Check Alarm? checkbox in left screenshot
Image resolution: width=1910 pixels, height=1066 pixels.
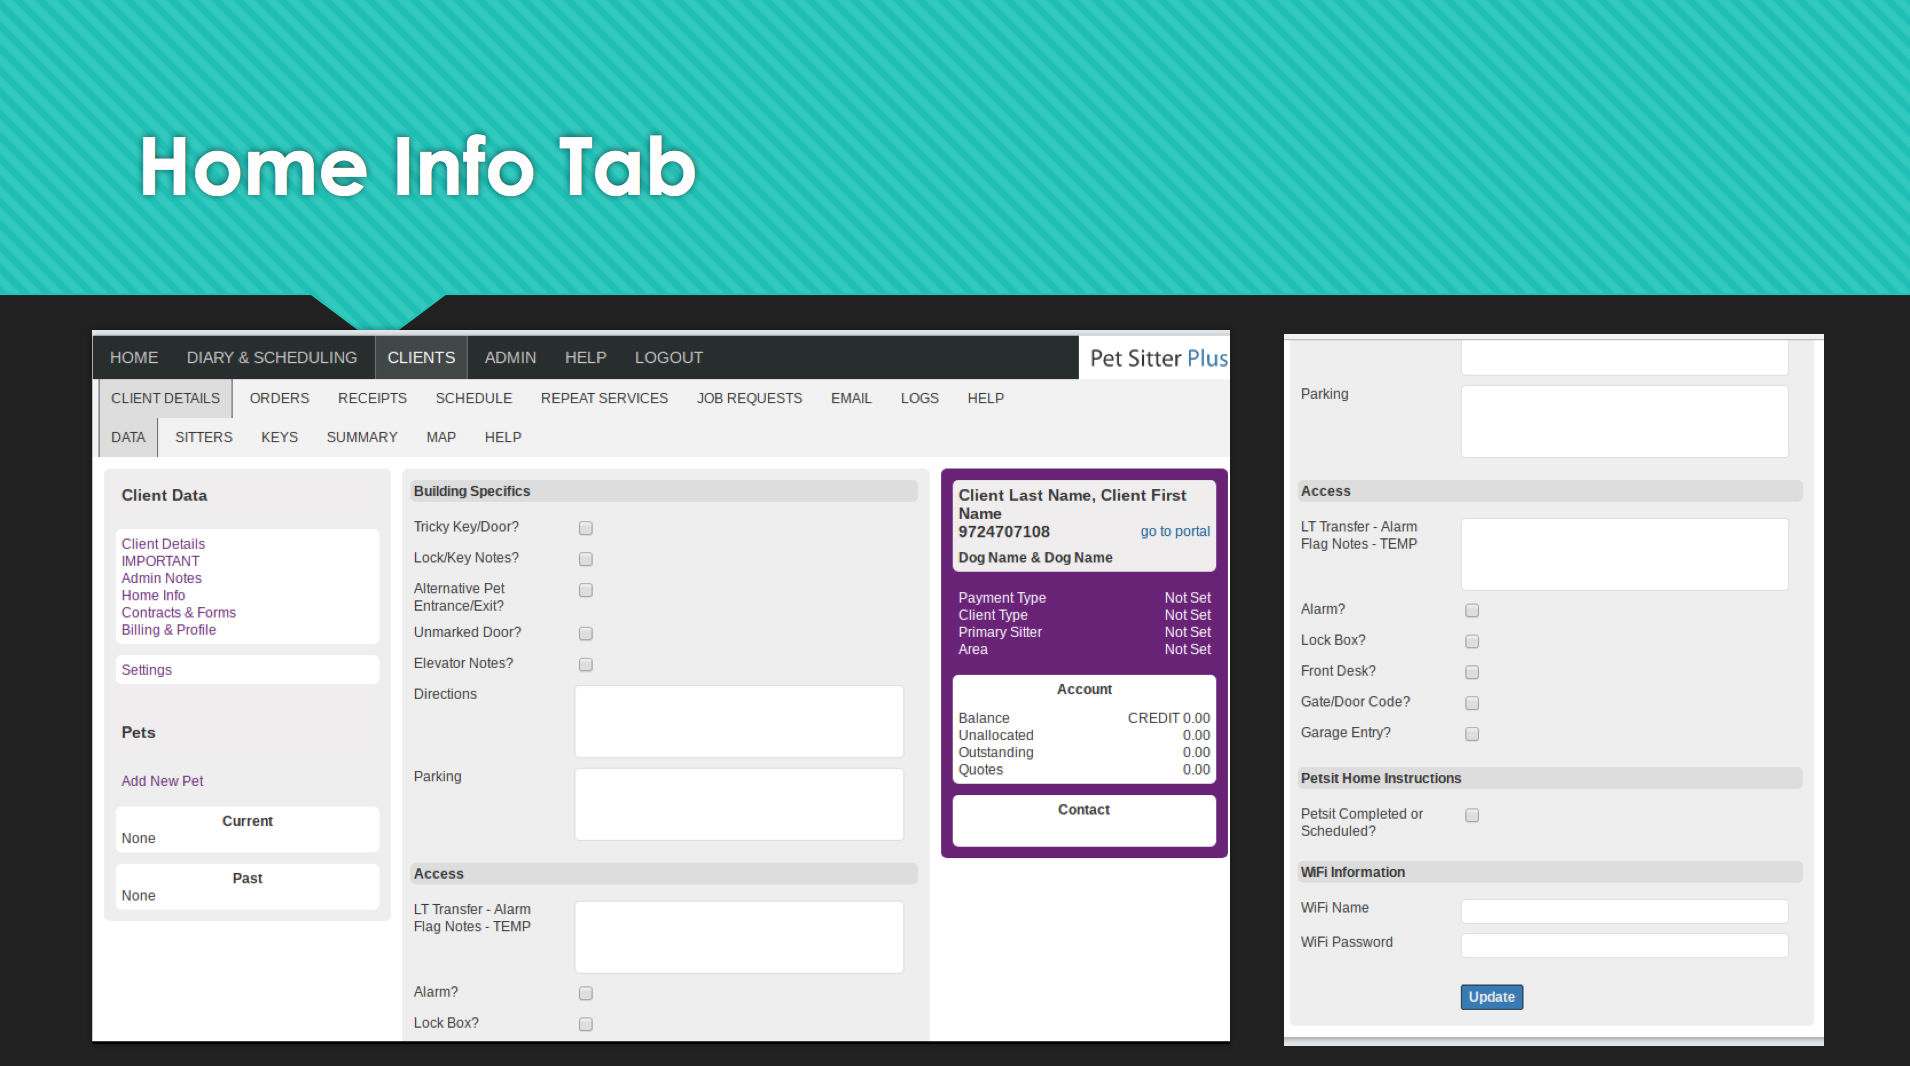pyautogui.click(x=586, y=993)
